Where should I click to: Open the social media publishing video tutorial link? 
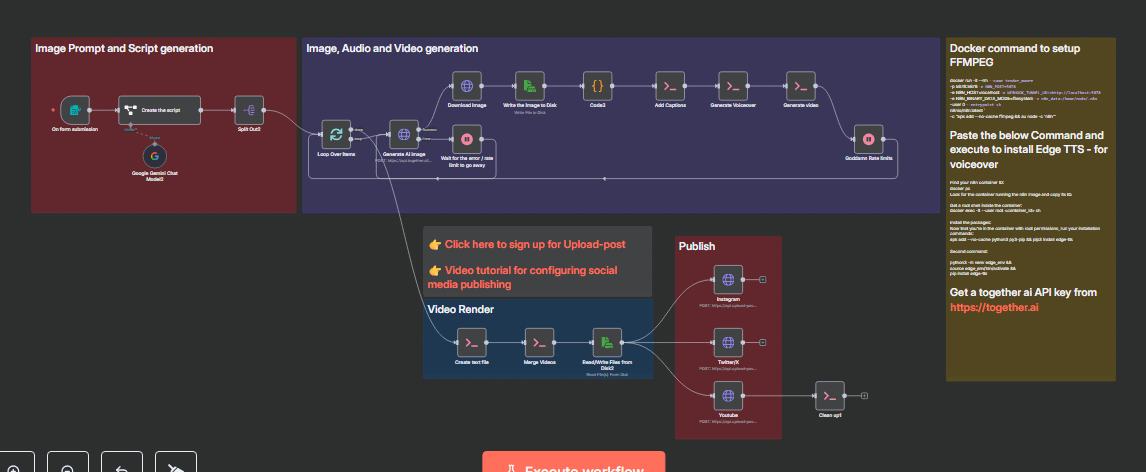pos(525,277)
